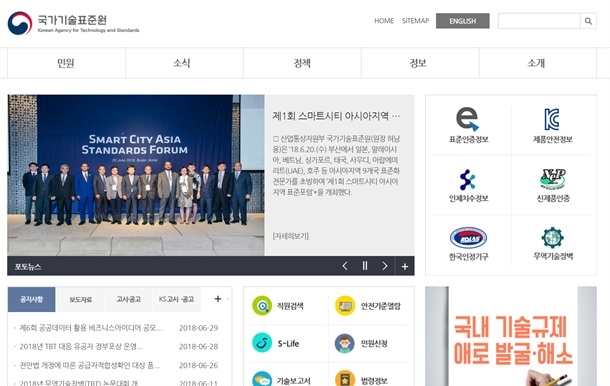
Task: Open the 정책 menu
Action: (x=302, y=63)
